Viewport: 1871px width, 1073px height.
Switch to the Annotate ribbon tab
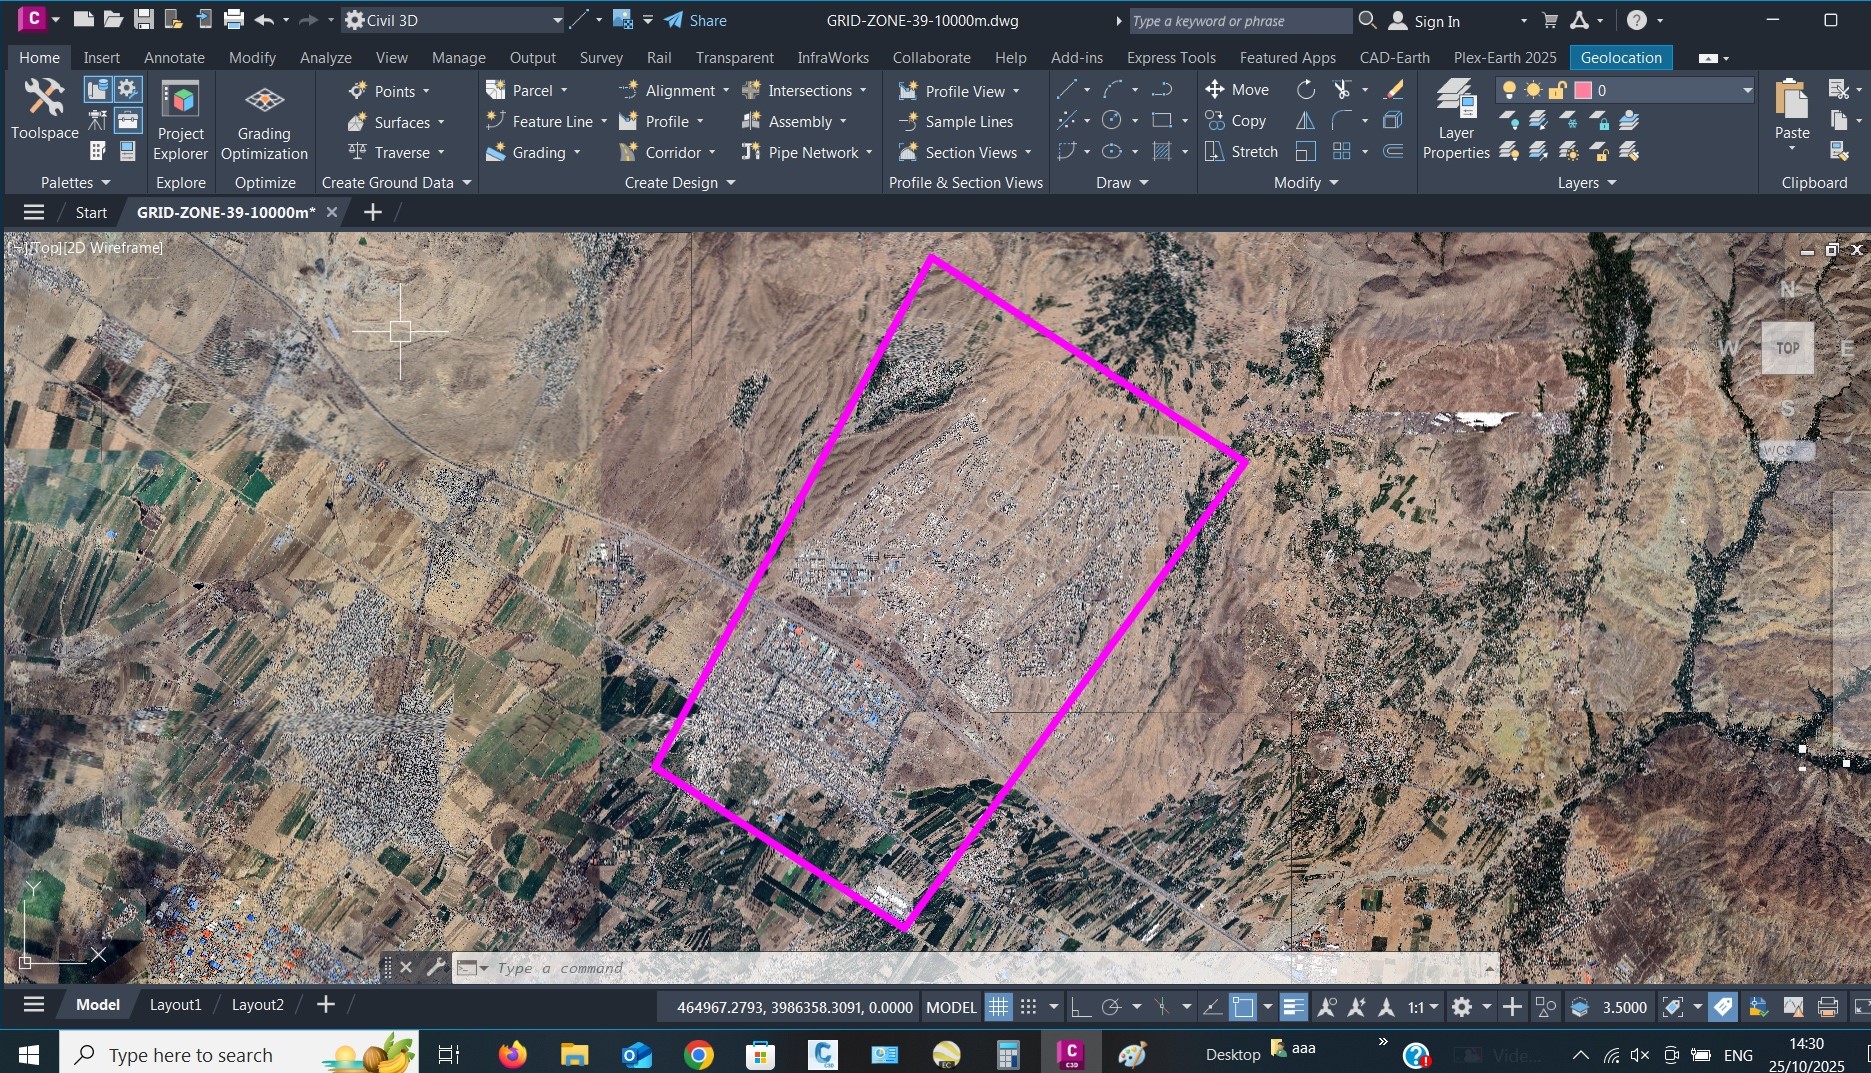click(174, 58)
